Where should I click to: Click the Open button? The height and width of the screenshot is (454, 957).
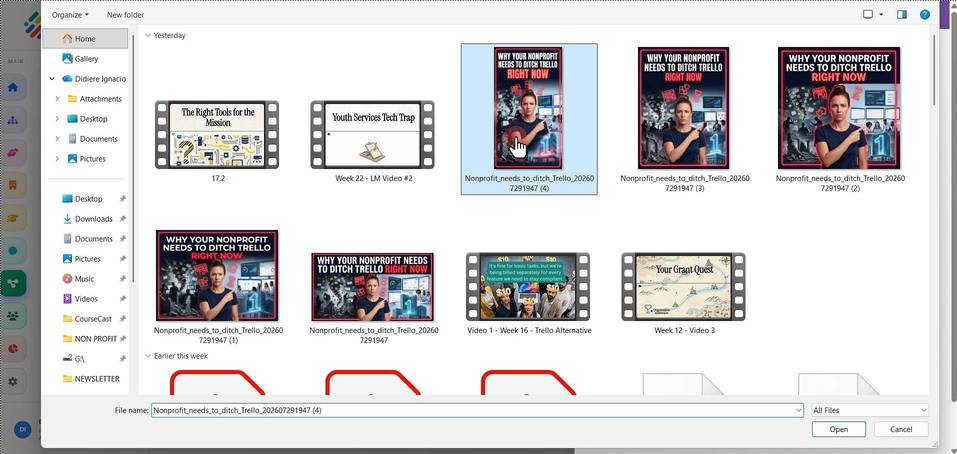point(839,430)
